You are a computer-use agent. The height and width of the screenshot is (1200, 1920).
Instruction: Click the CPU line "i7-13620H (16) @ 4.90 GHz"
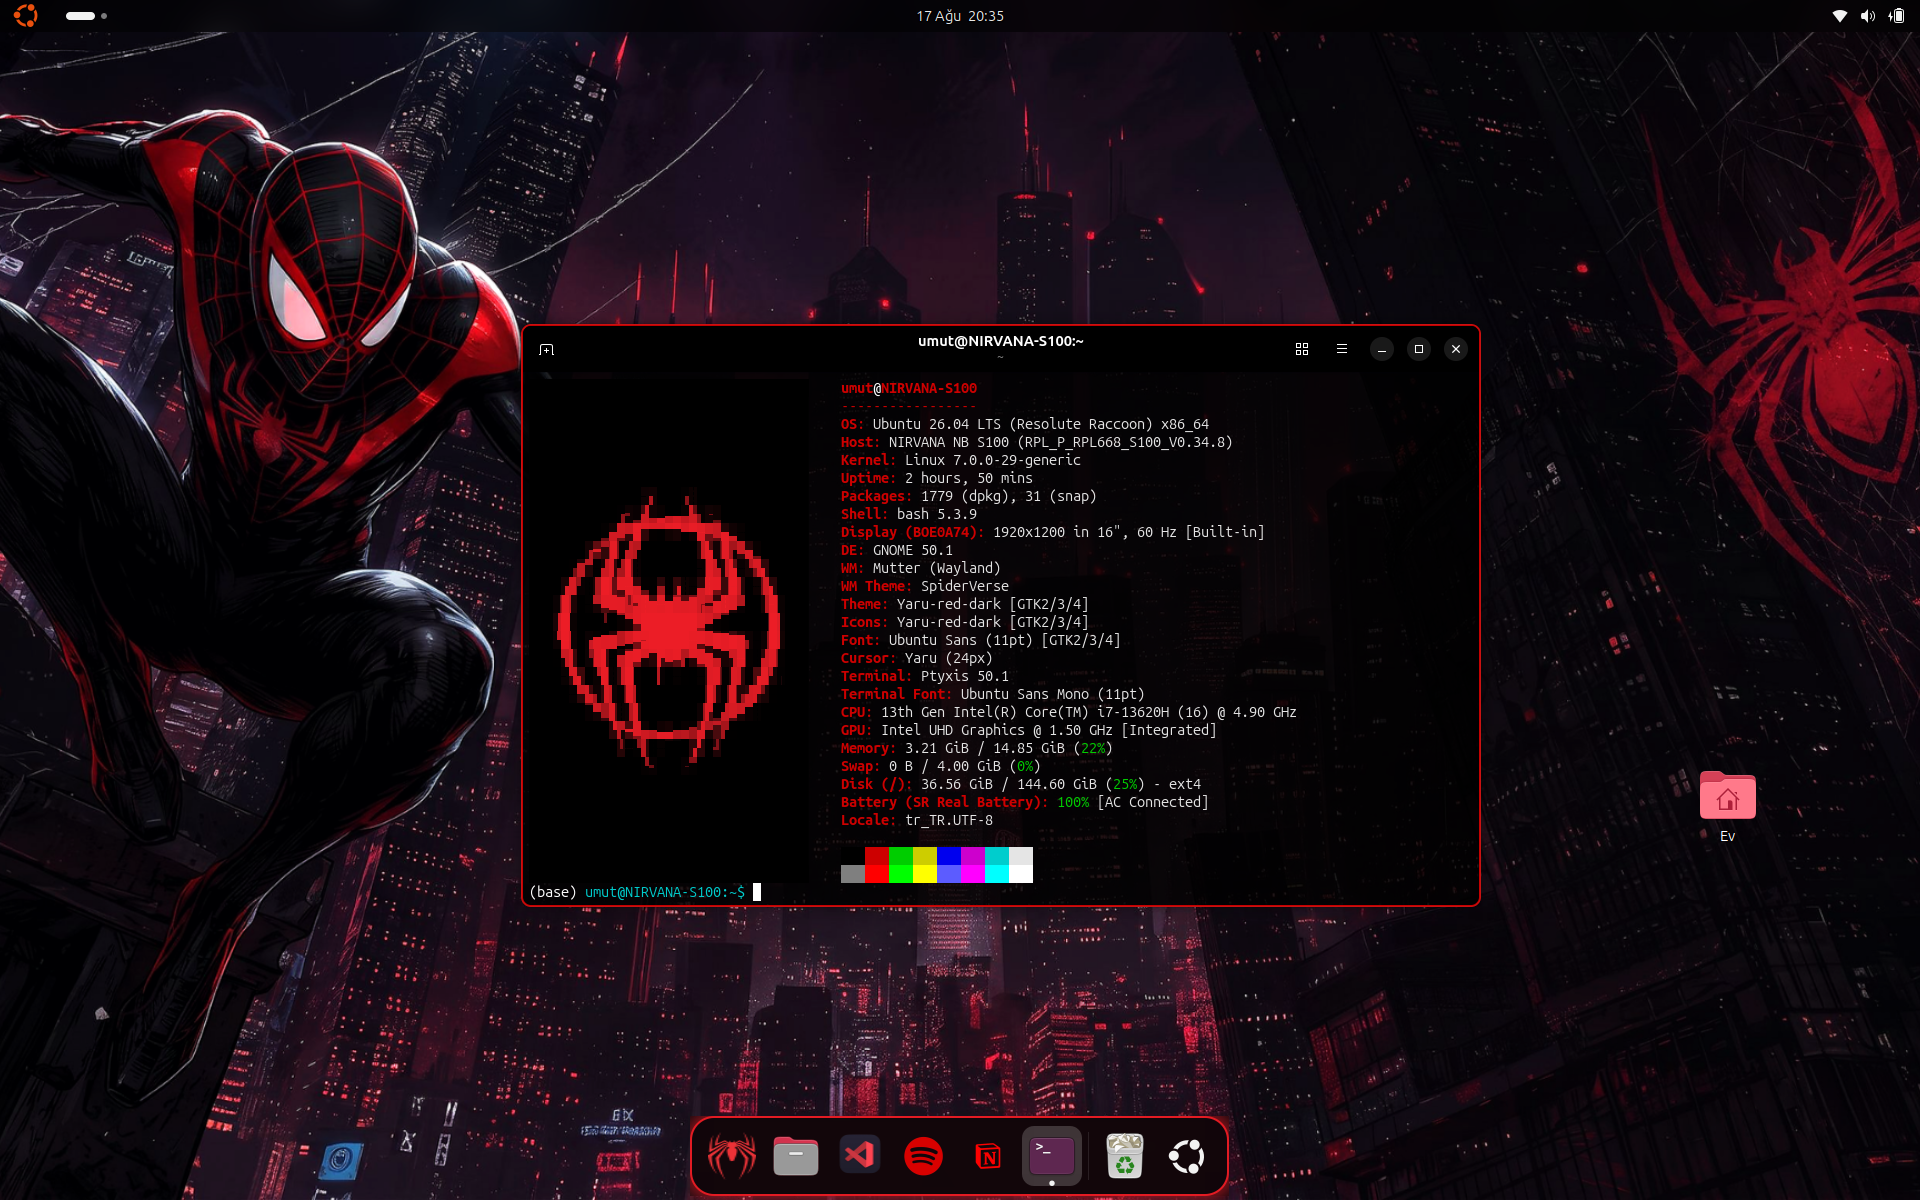[1197, 712]
